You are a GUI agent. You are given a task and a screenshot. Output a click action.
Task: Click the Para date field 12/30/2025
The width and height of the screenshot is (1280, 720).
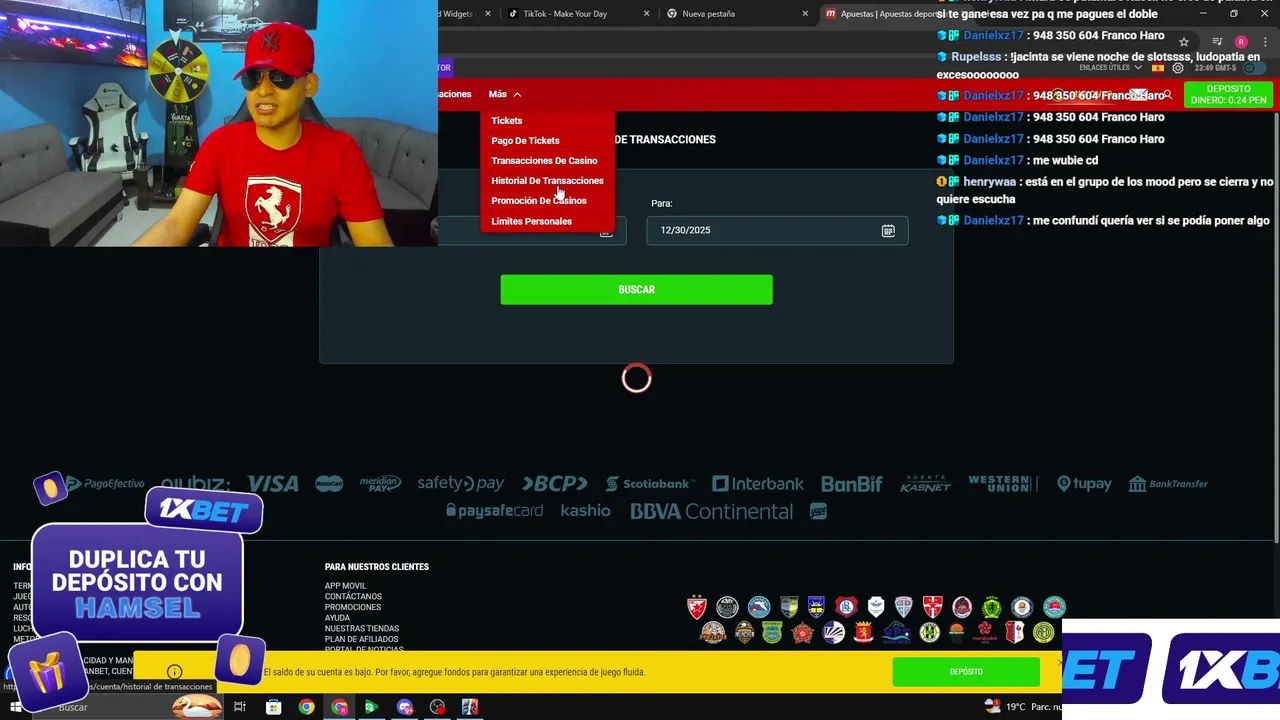pos(777,230)
